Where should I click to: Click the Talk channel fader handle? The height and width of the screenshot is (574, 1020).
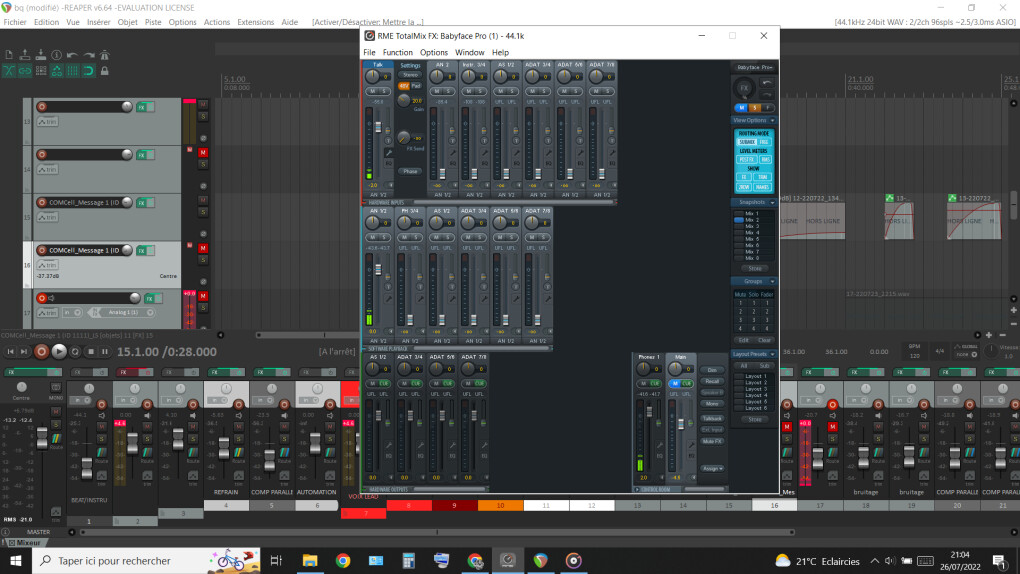tap(379, 127)
